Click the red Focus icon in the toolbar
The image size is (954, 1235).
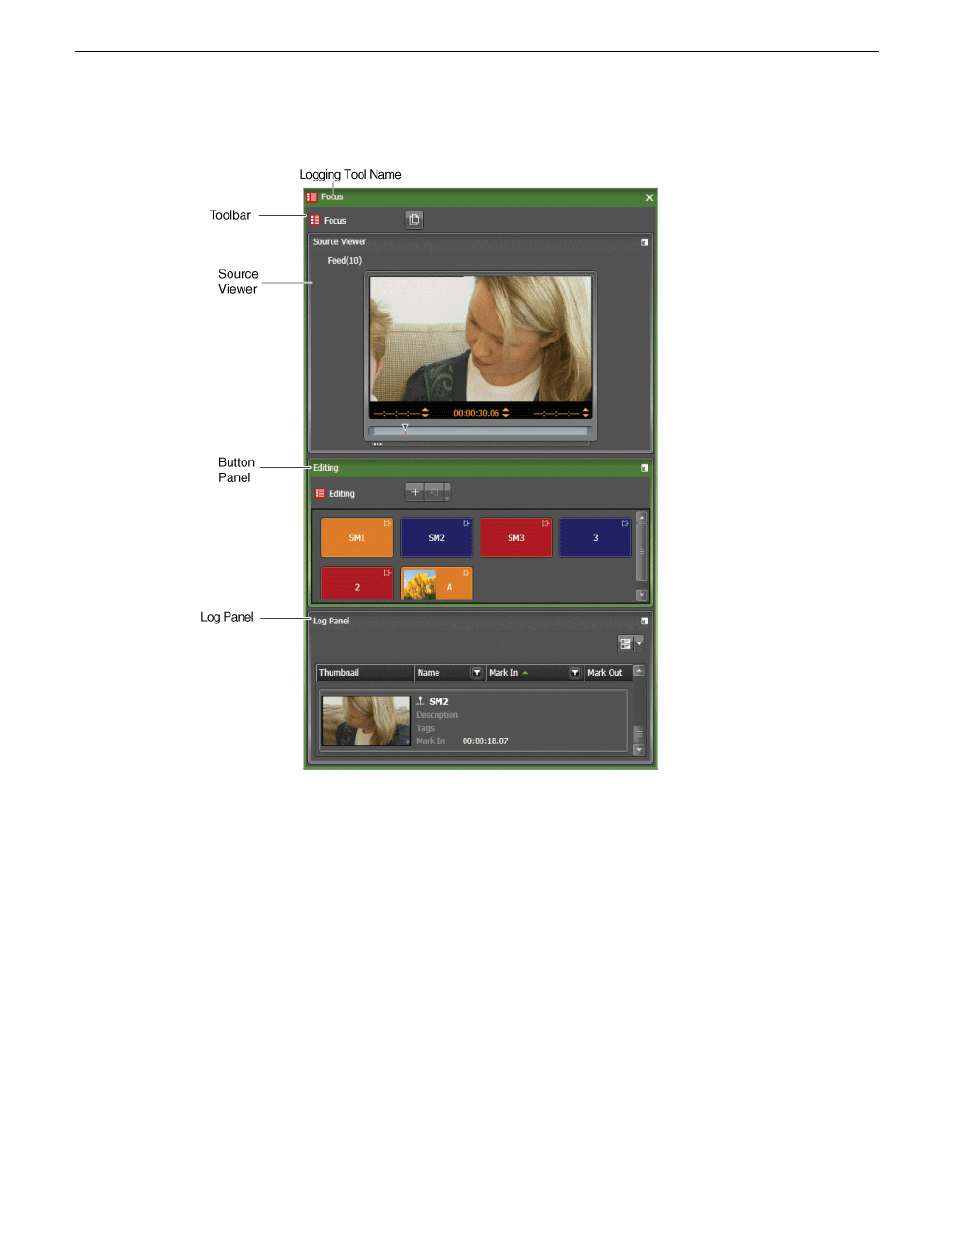(315, 220)
